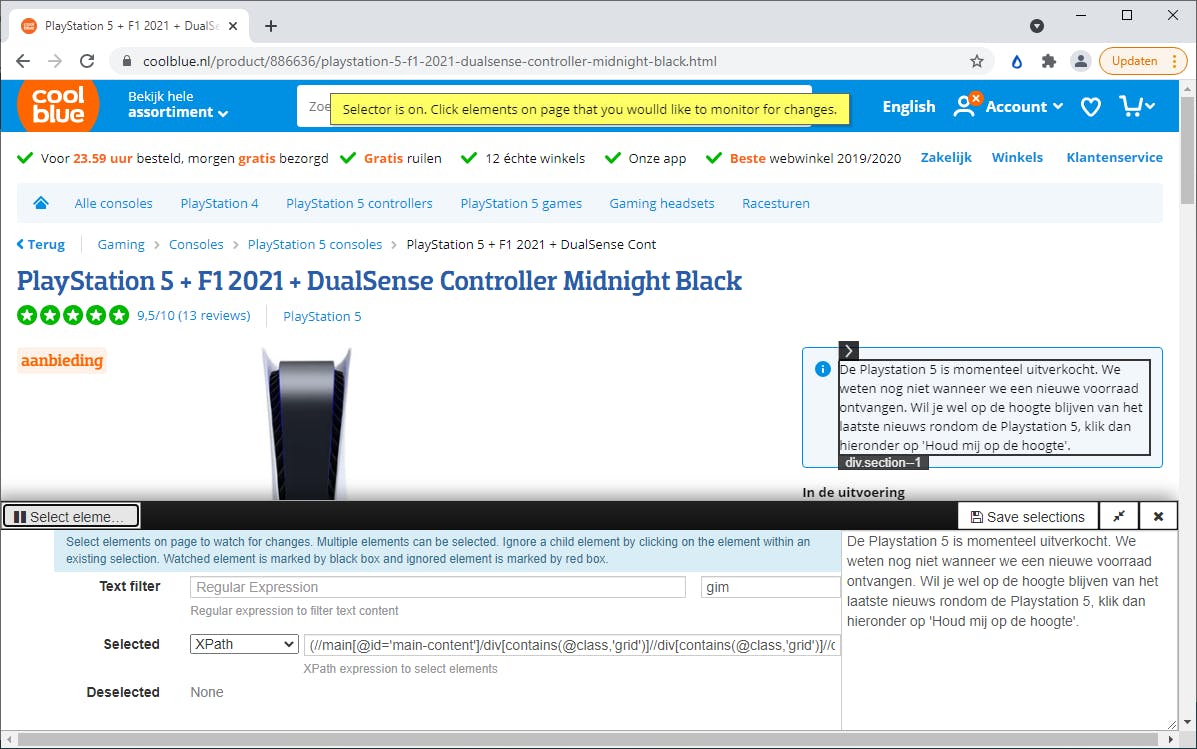Bookmark this page with star icon
Image resolution: width=1197 pixels, height=749 pixels.
coord(976,61)
